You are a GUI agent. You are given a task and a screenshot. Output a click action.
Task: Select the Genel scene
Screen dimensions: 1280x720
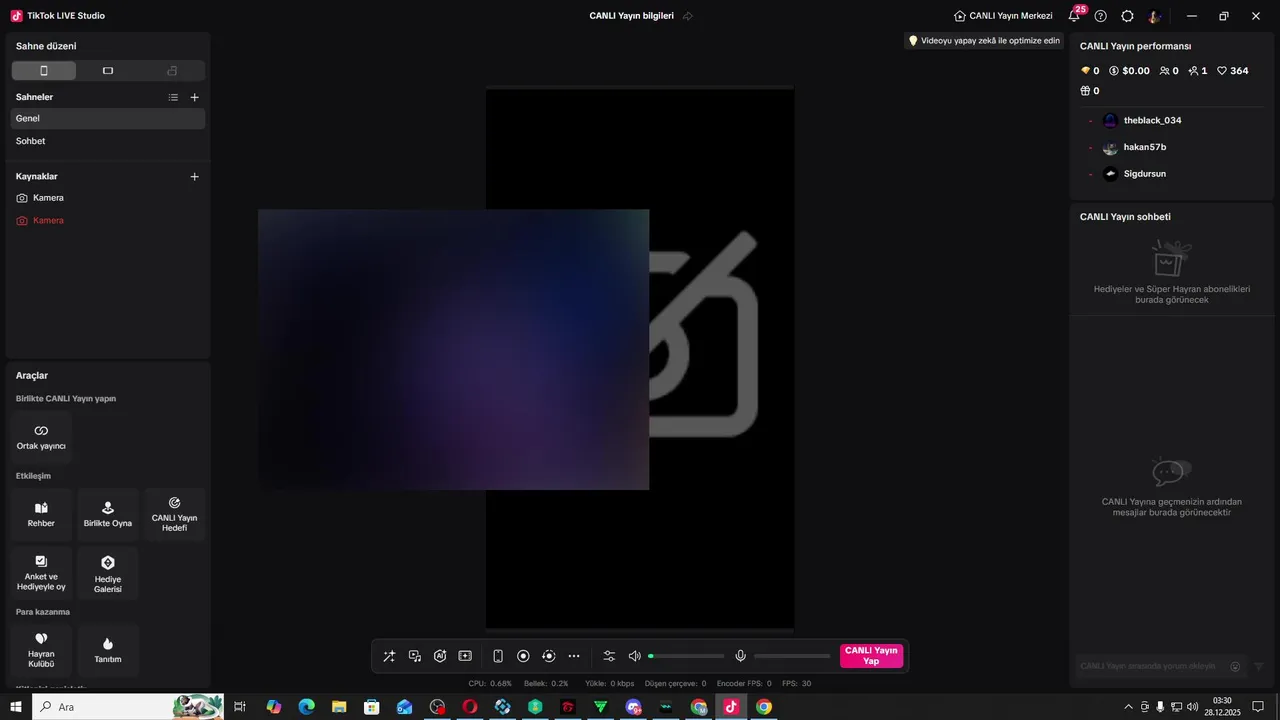[108, 119]
